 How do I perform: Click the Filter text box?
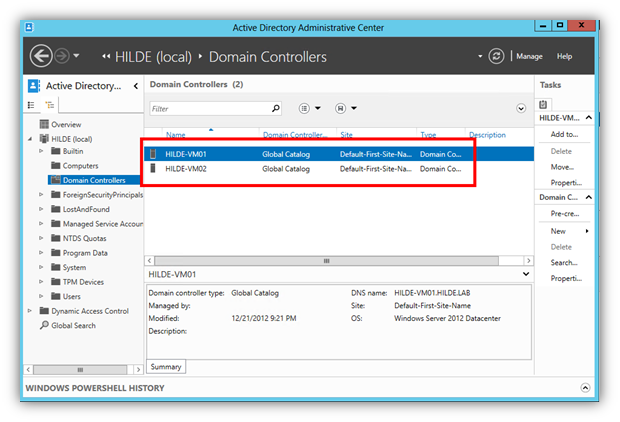215,108
